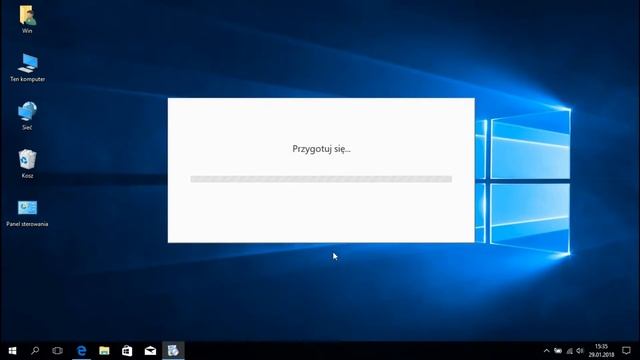Open the Kosz recycle bin icon

click(27, 164)
